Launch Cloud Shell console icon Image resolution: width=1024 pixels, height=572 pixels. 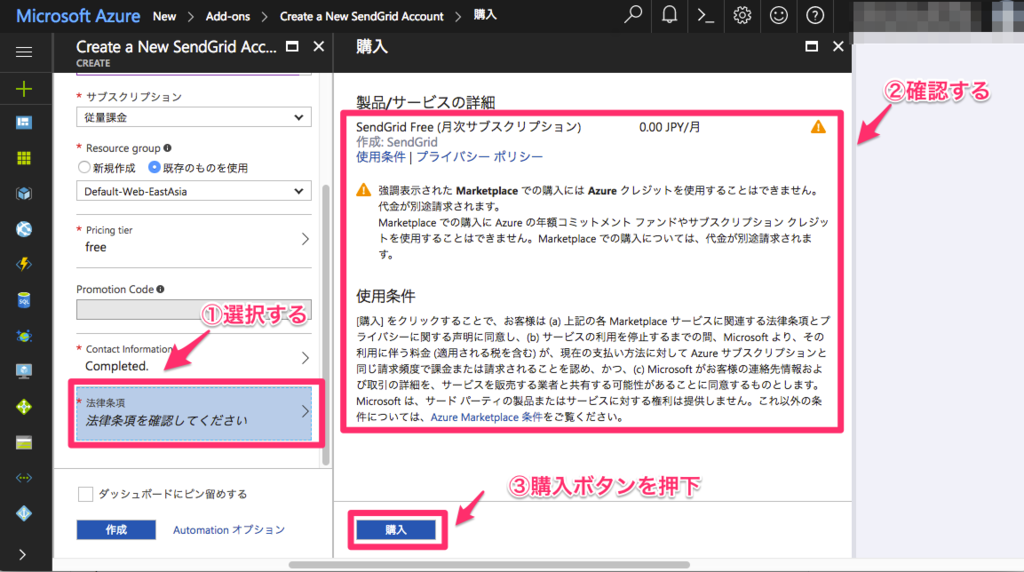coord(705,15)
